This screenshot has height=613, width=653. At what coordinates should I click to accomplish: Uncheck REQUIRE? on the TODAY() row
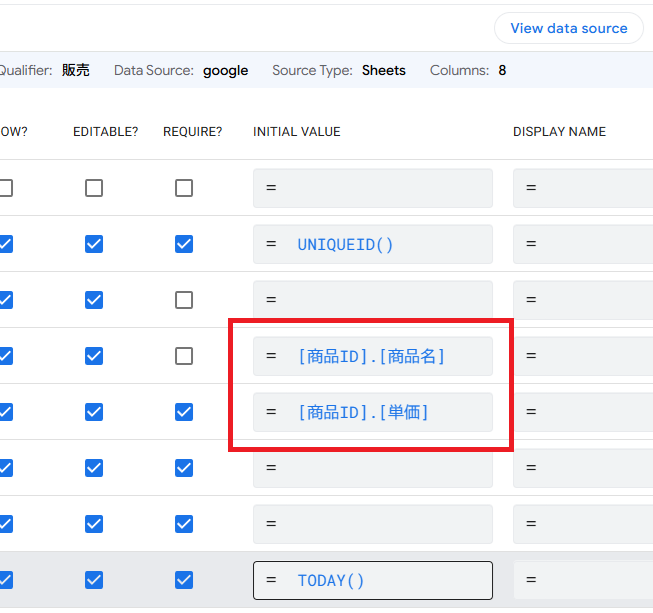[x=184, y=580]
